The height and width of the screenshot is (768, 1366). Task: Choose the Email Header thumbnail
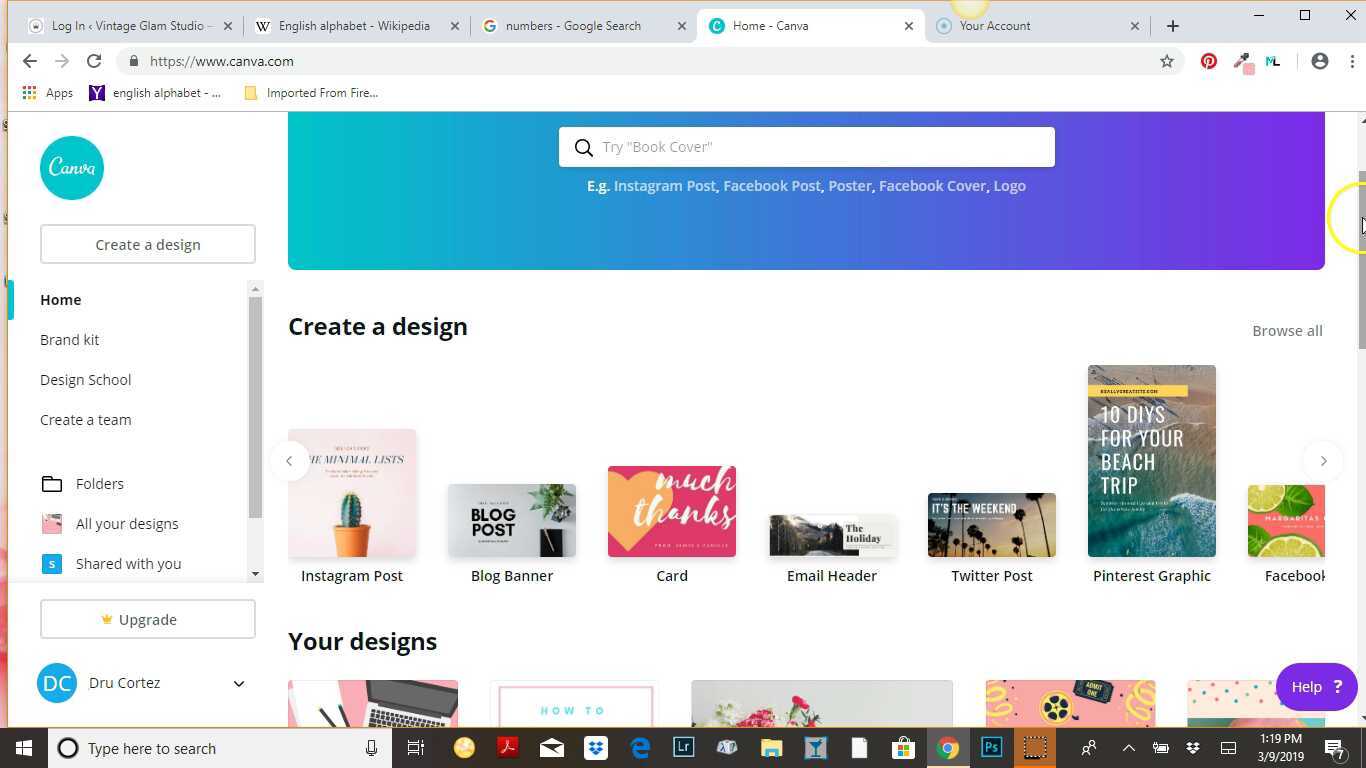pyautogui.click(x=832, y=535)
